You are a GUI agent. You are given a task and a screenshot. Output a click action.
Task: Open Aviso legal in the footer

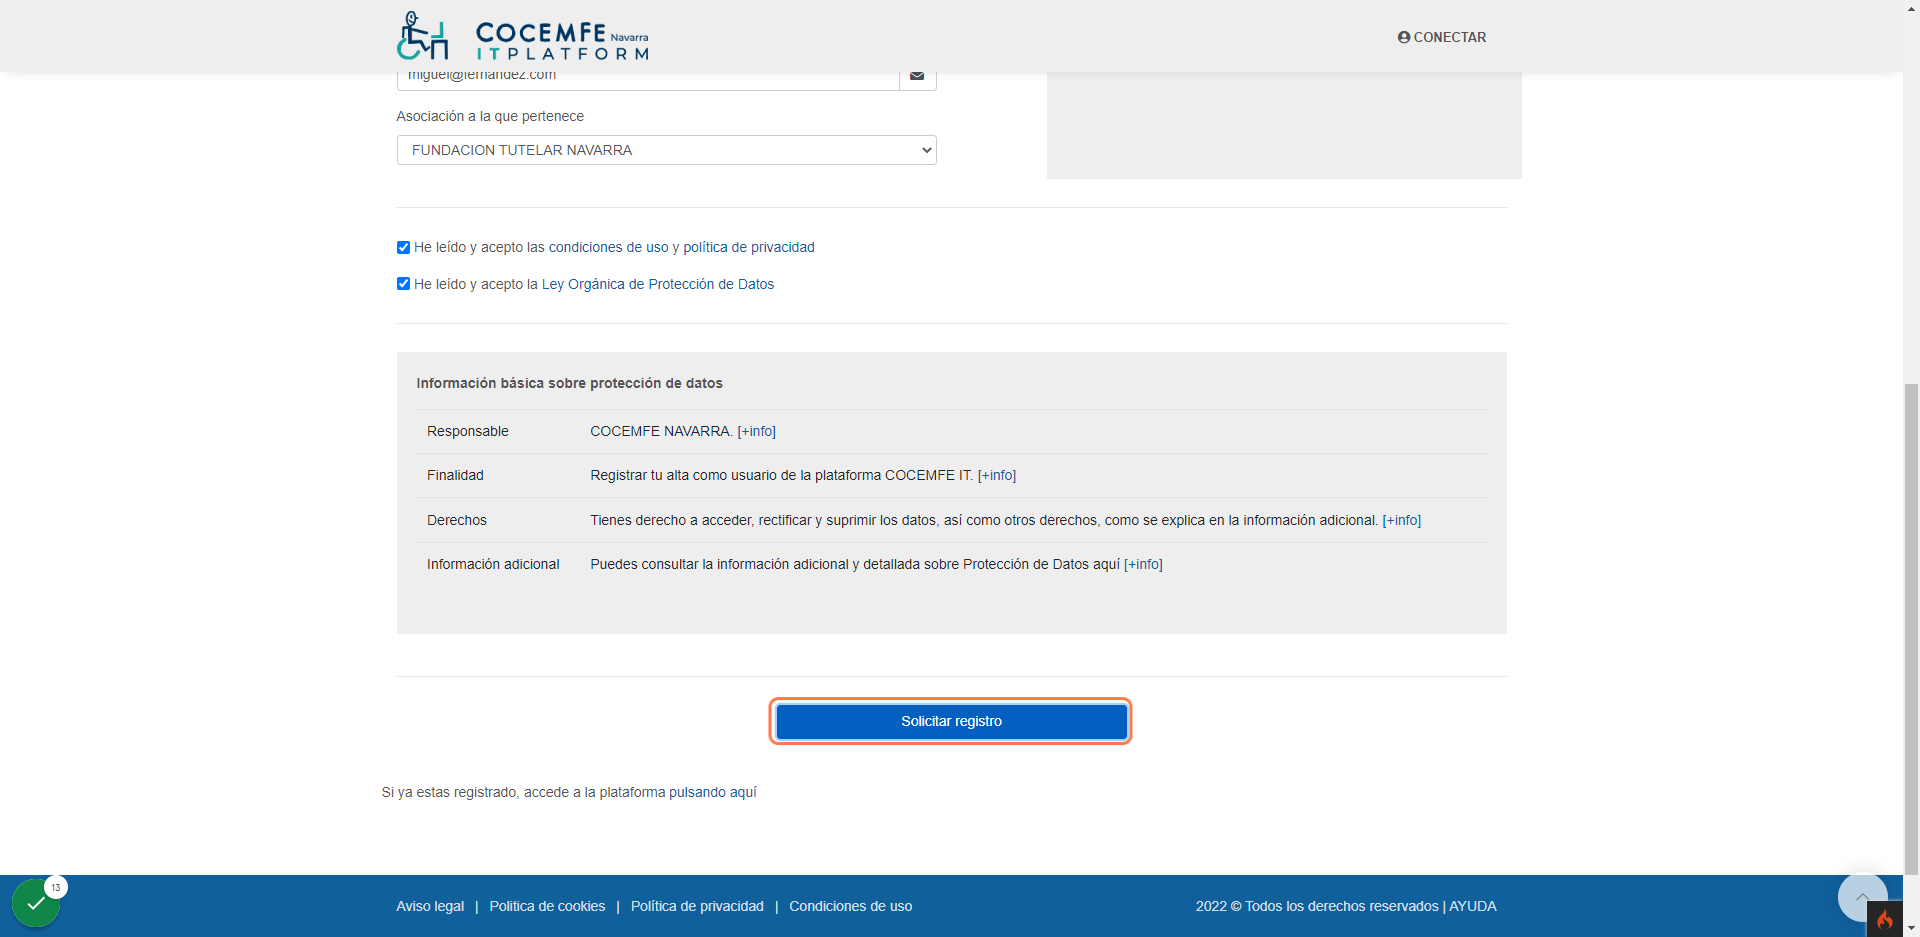click(x=430, y=906)
